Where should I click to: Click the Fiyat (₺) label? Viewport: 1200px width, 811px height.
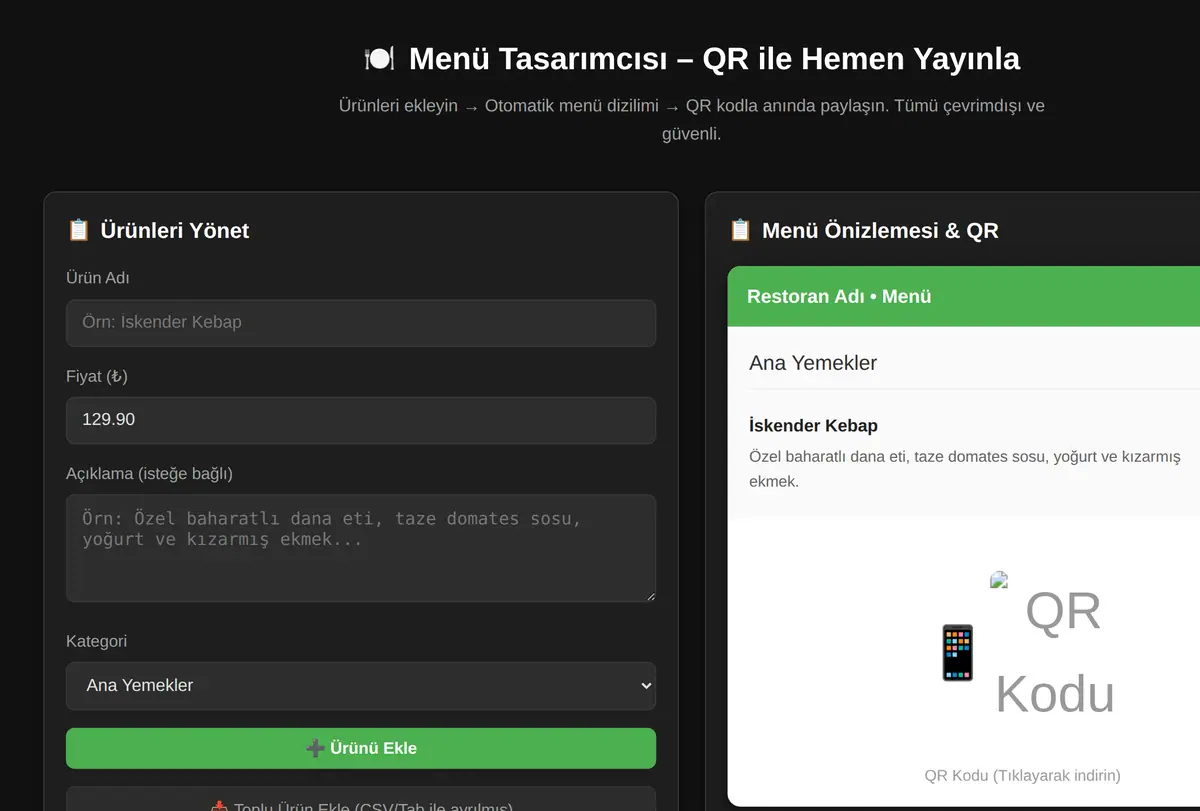pyautogui.click(x=97, y=376)
